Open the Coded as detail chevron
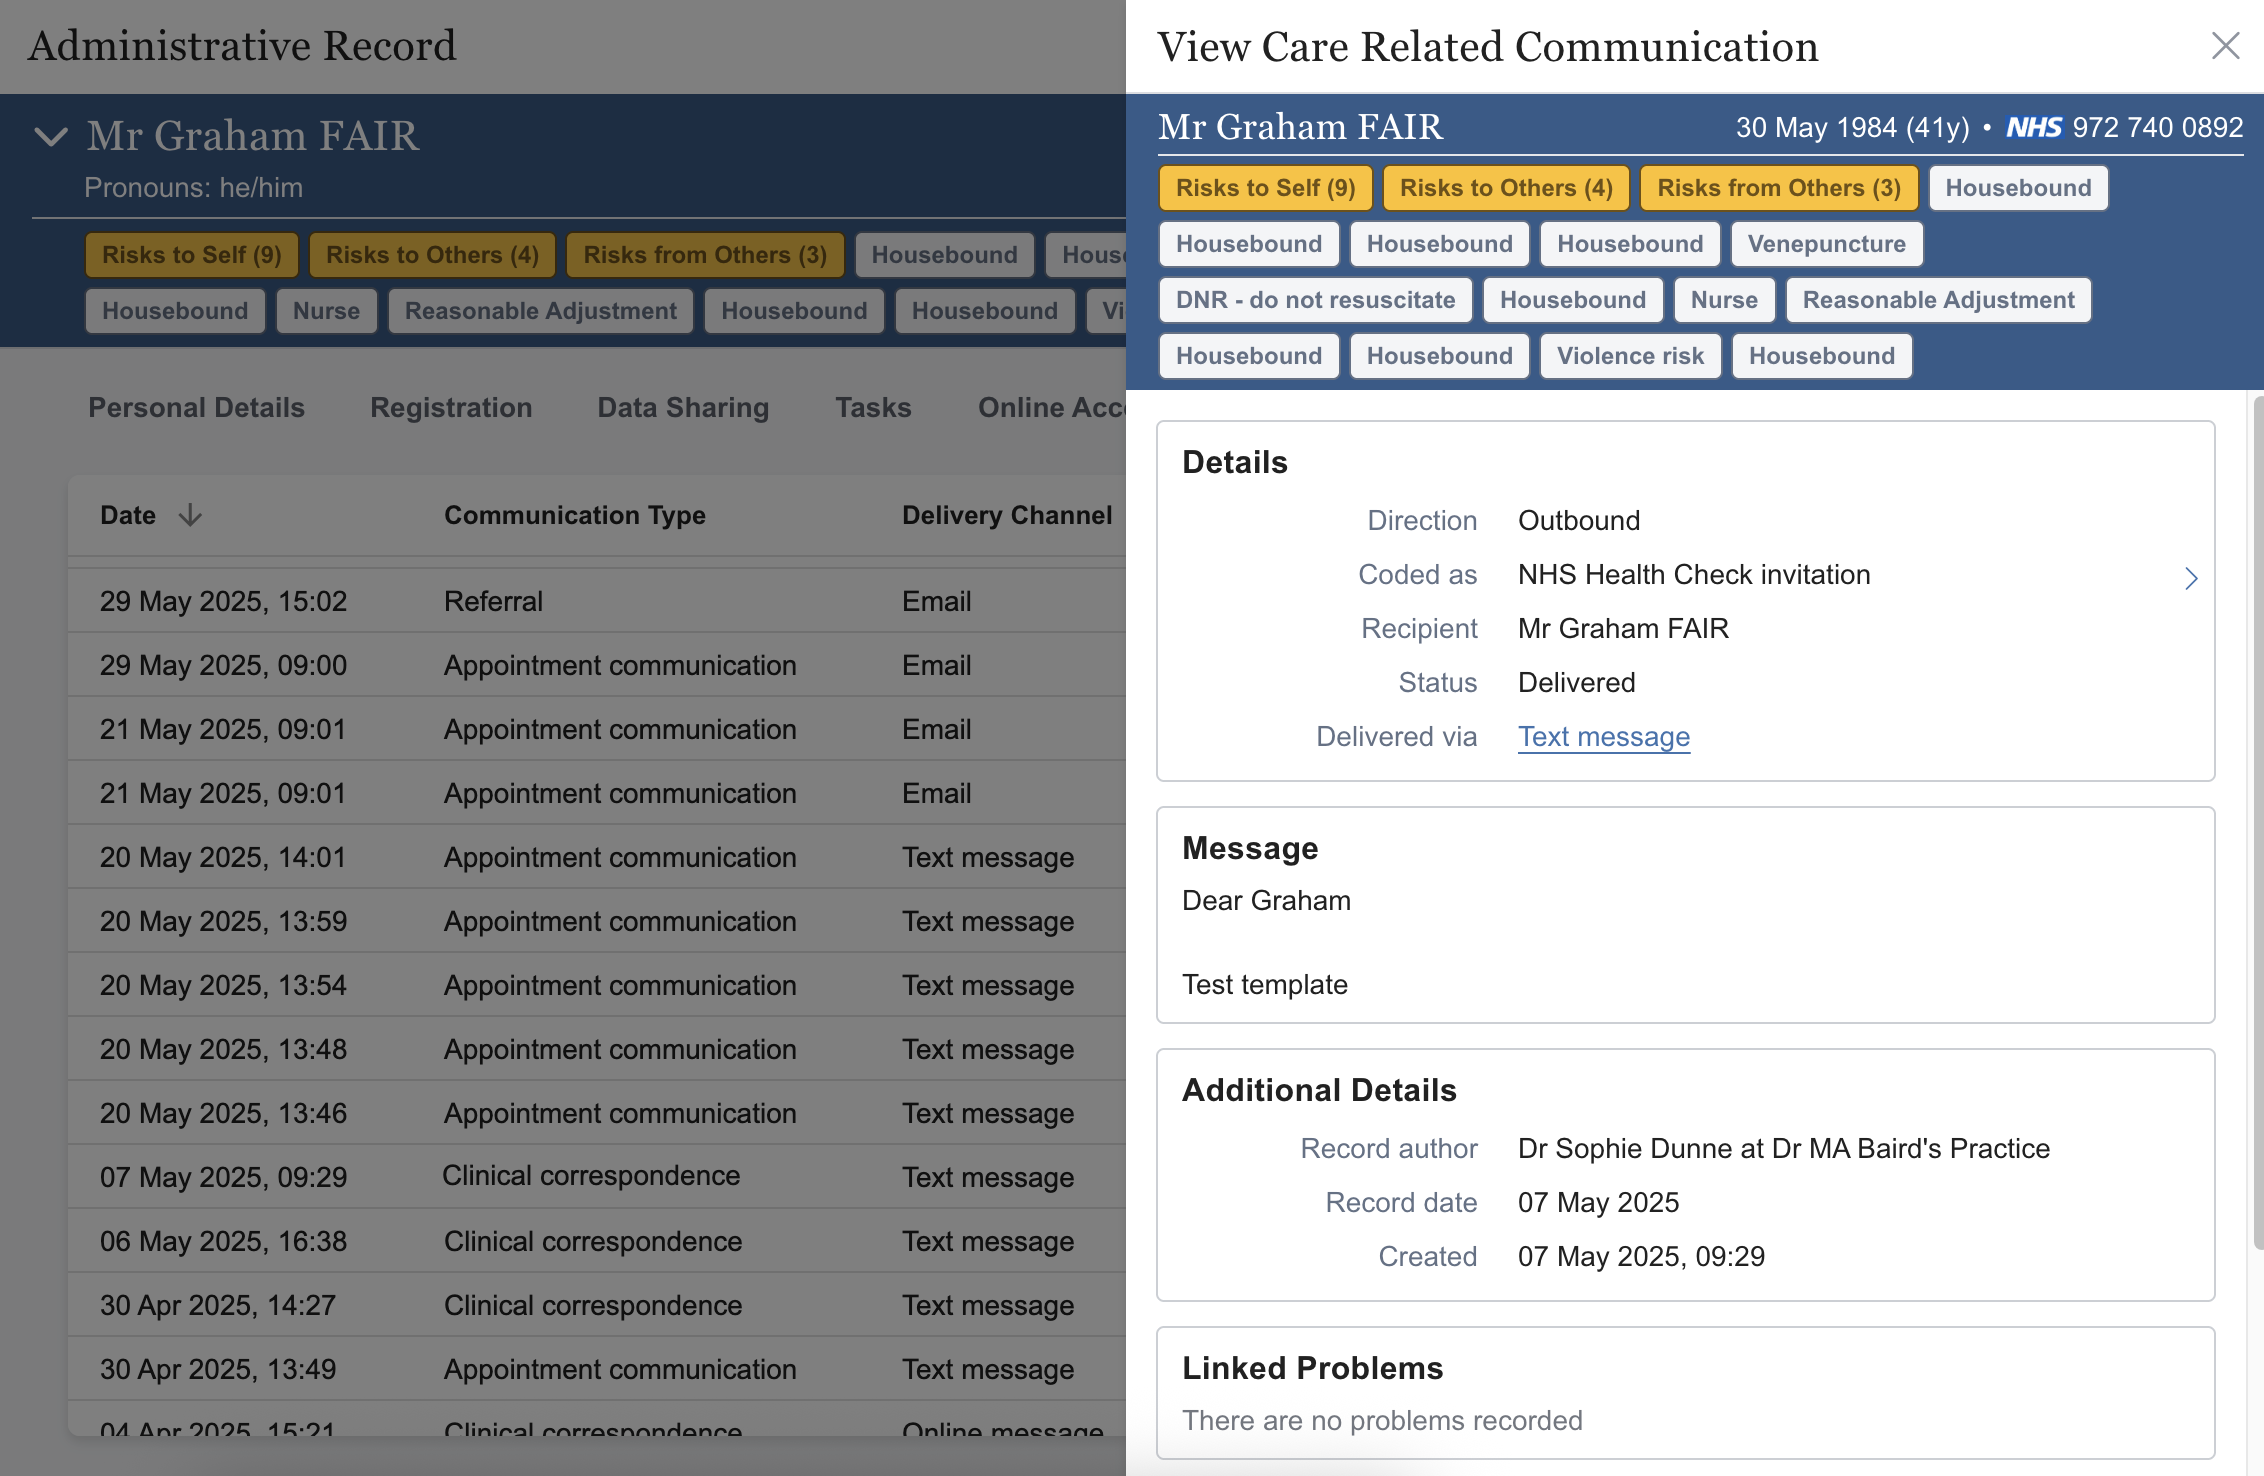This screenshot has height=1476, width=2264. click(2191, 578)
